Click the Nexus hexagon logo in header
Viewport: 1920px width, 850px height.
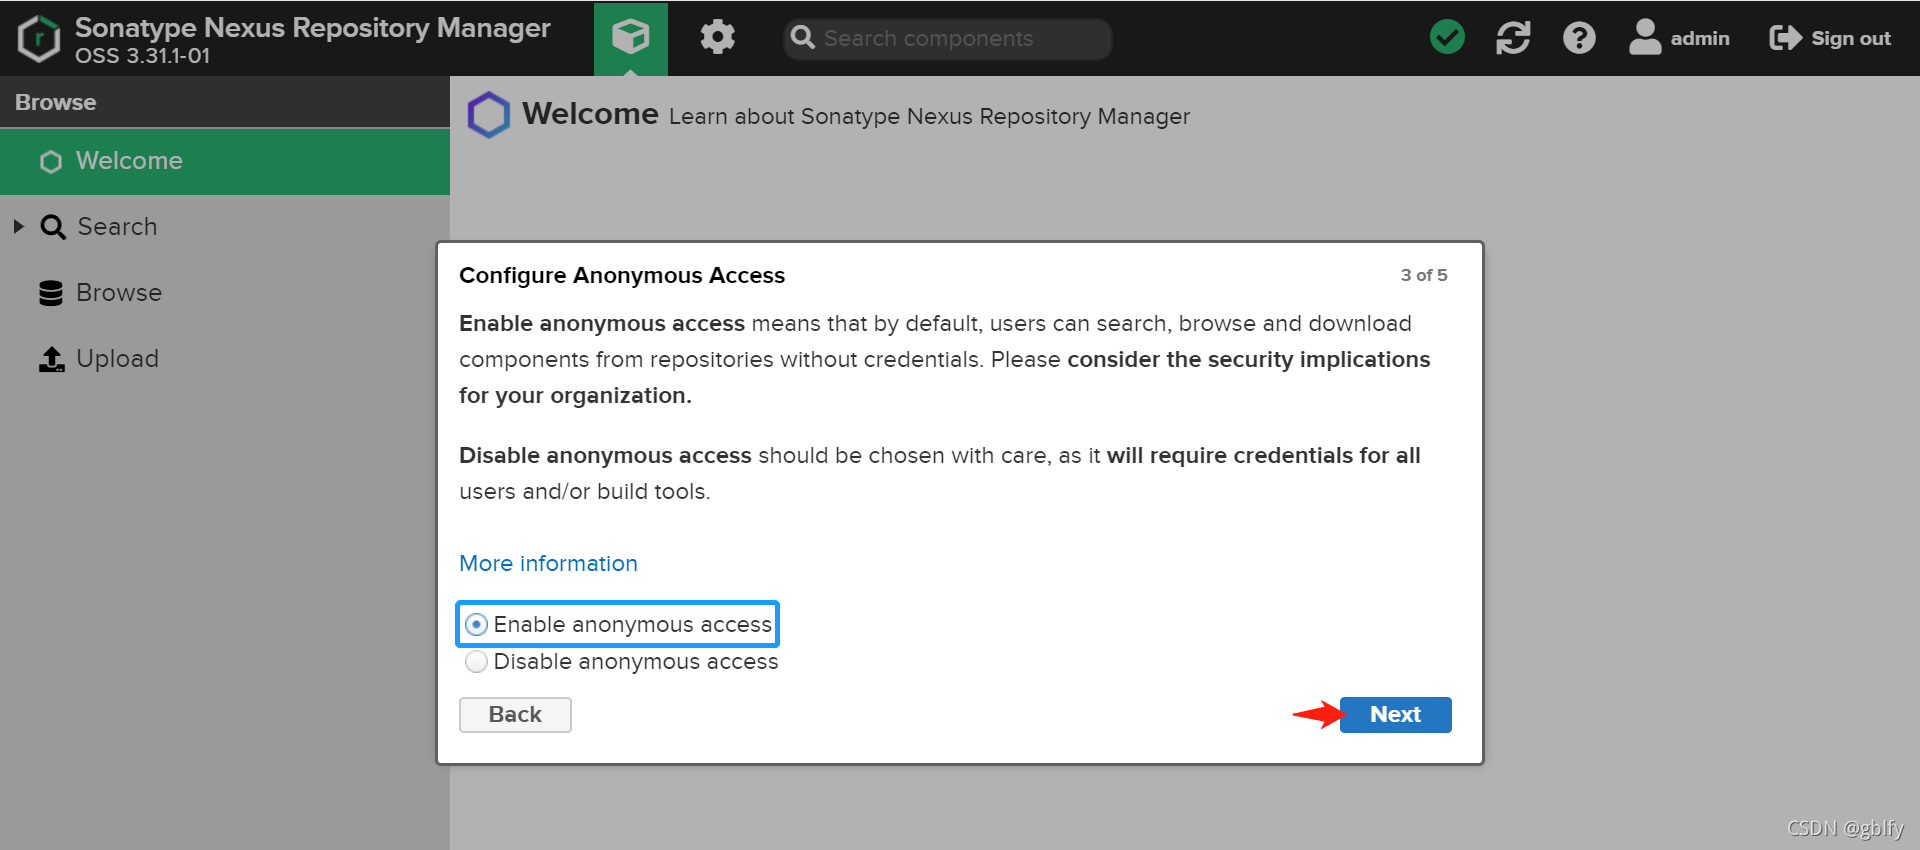tap(39, 39)
